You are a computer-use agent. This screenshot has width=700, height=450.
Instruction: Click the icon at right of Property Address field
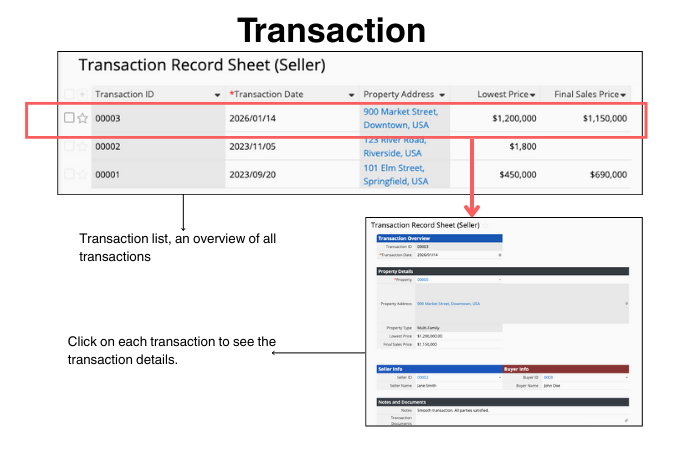pyautogui.click(x=626, y=303)
